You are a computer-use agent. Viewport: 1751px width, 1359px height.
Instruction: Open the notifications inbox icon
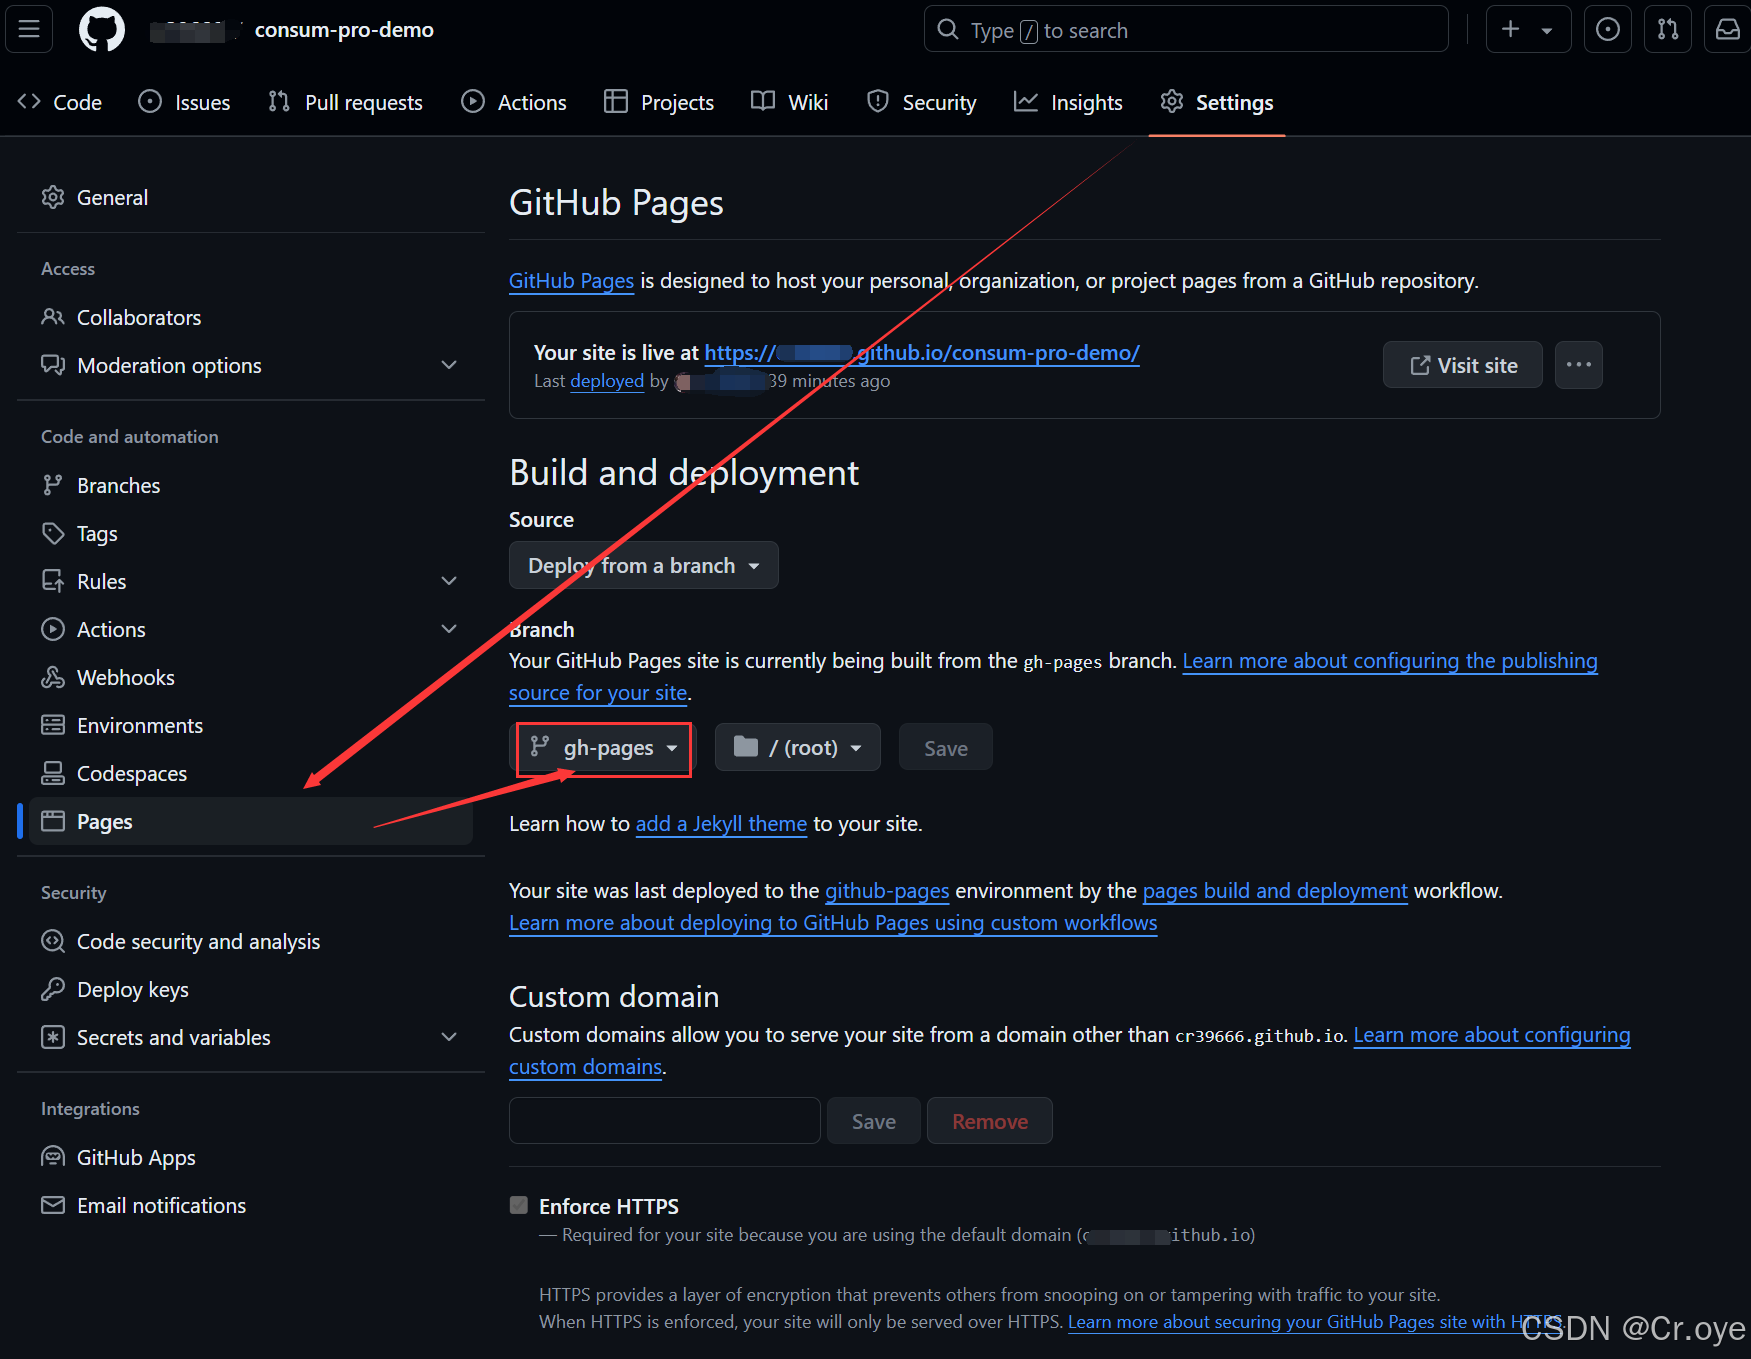coord(1728,29)
